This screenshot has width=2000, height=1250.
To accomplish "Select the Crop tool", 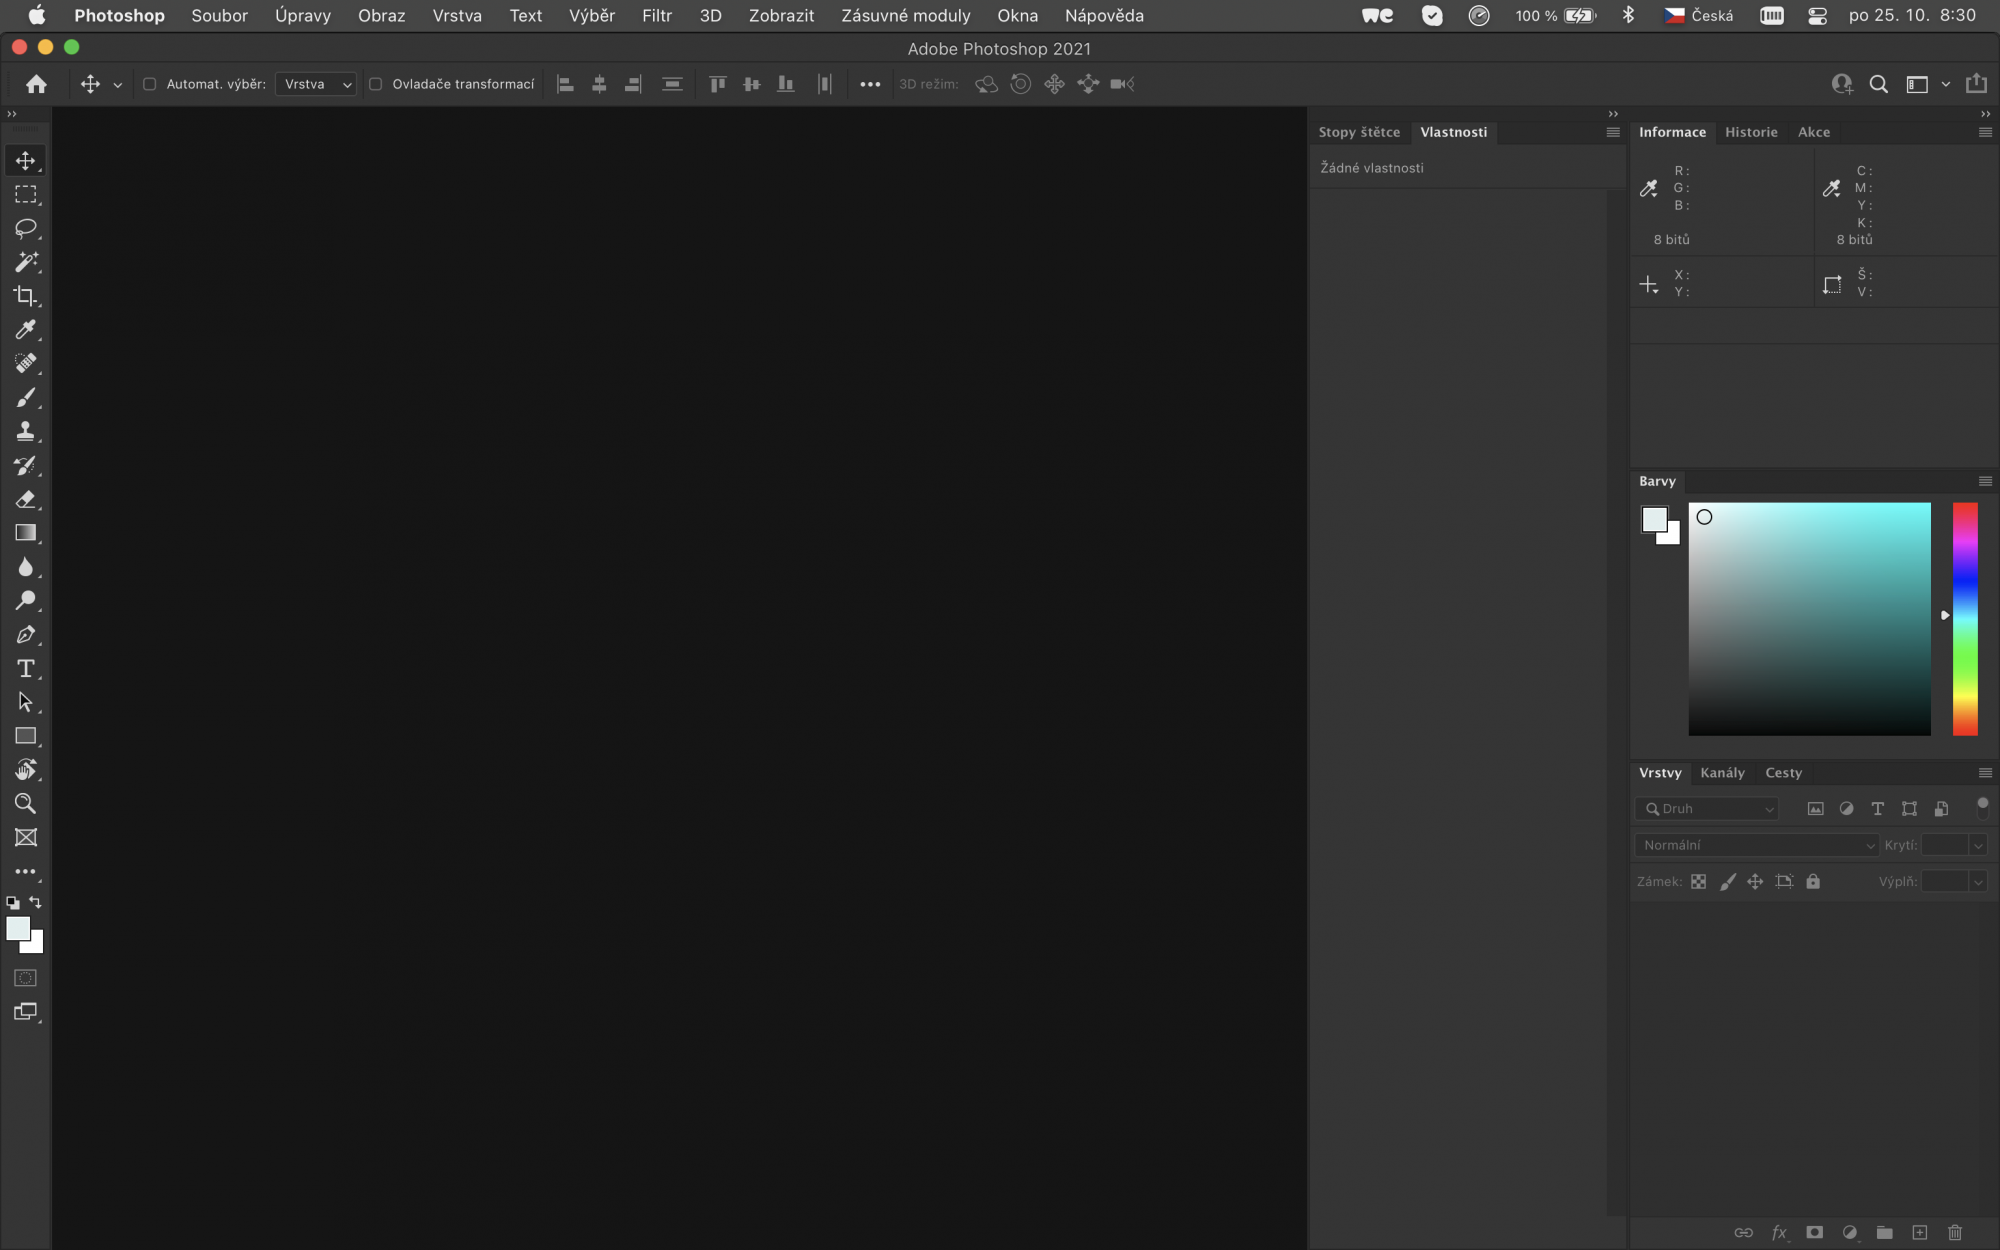I will 26,296.
